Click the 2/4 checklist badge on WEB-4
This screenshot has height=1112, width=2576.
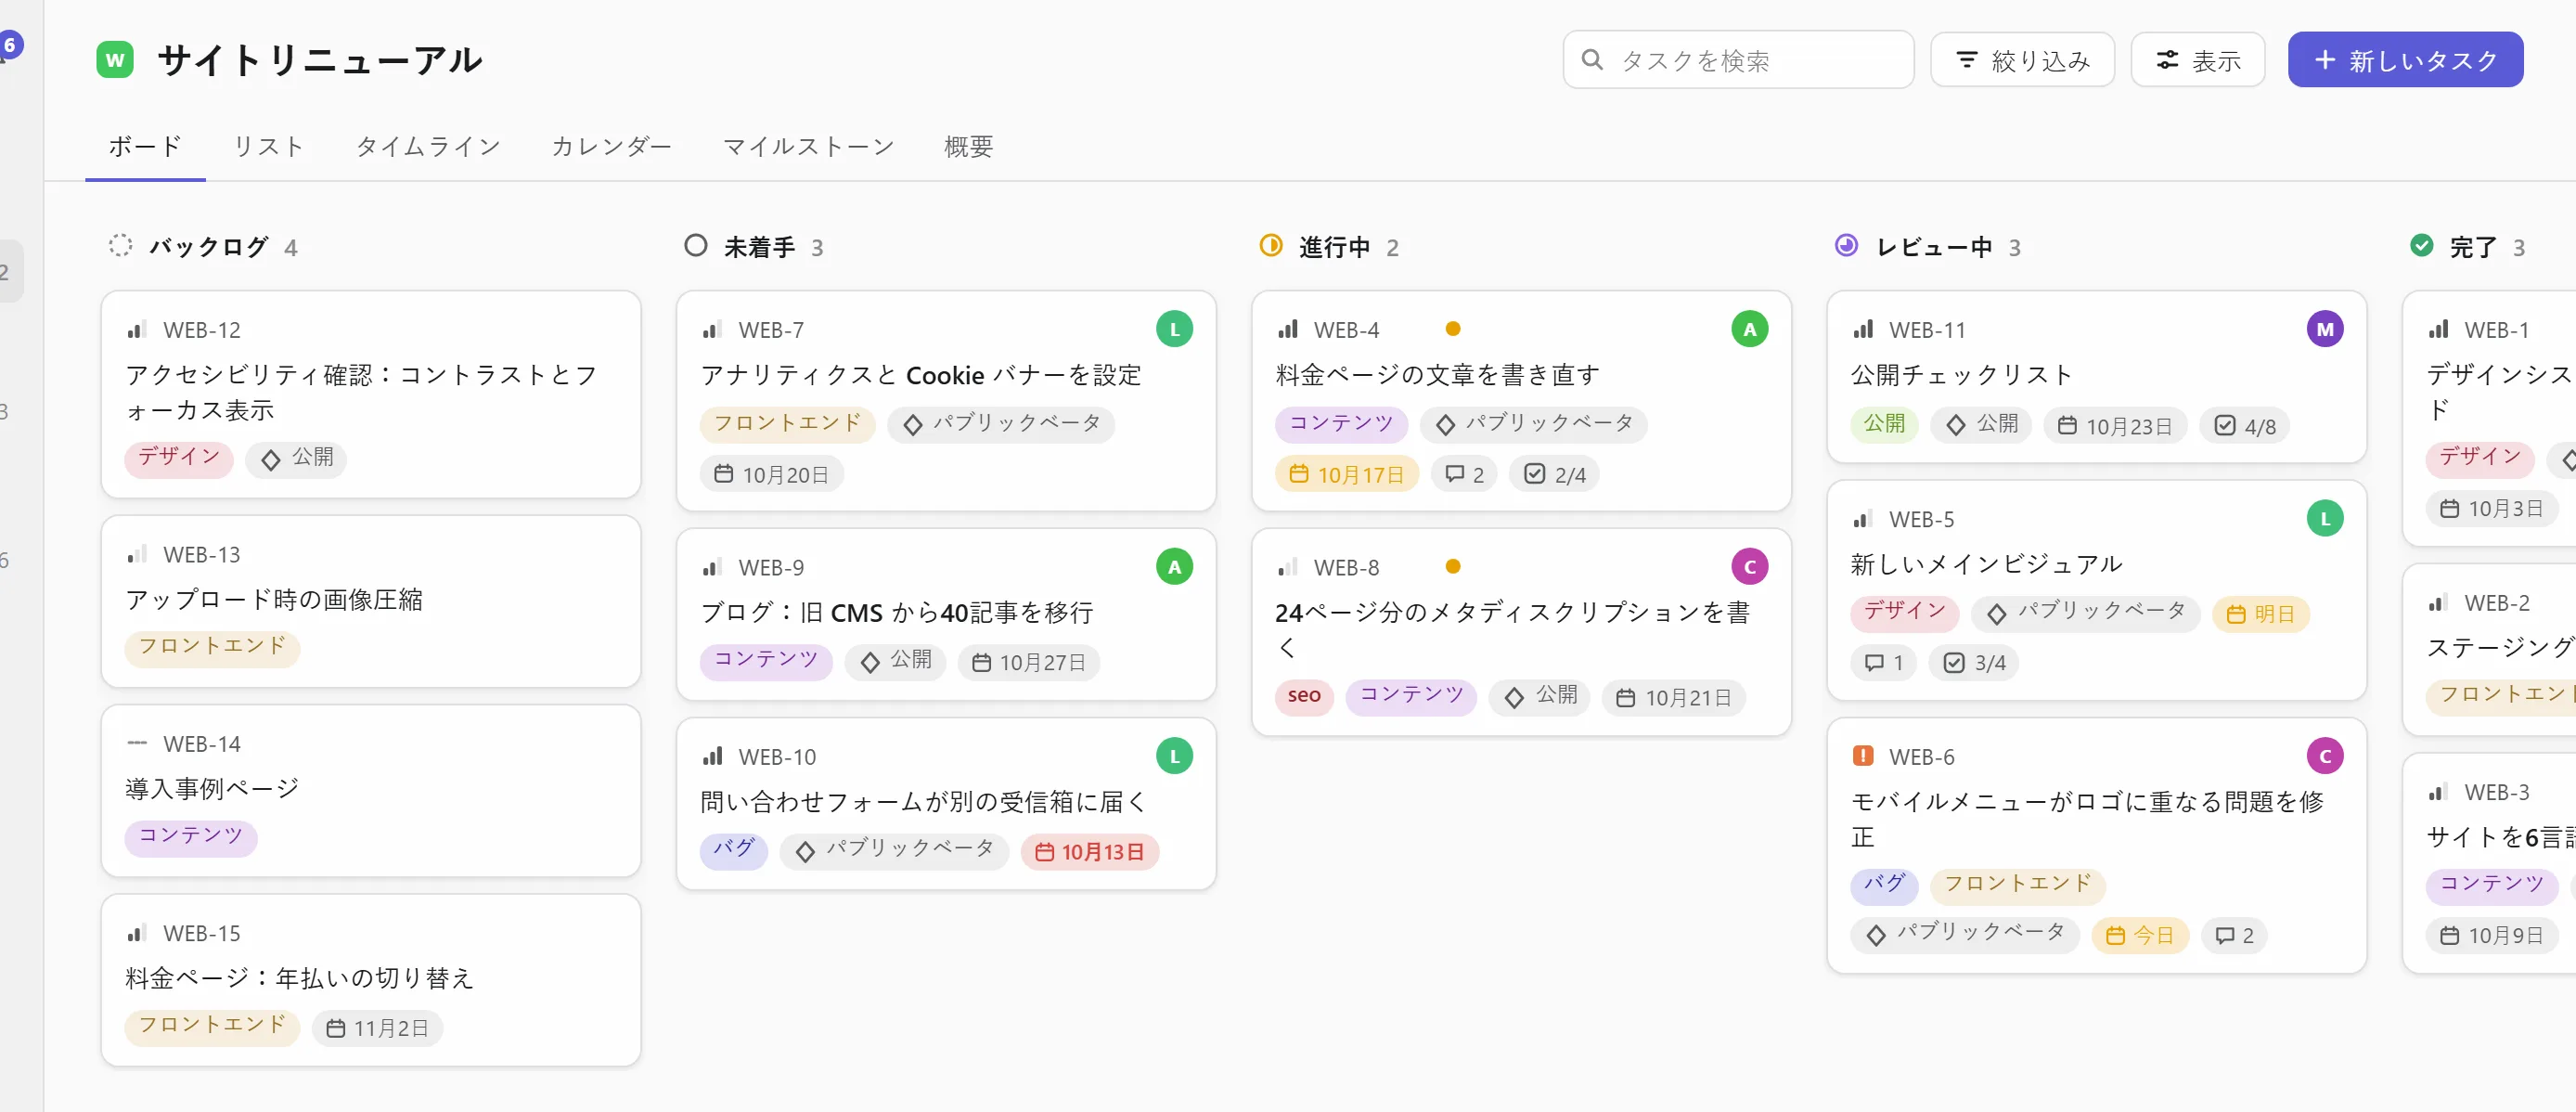click(x=1554, y=474)
